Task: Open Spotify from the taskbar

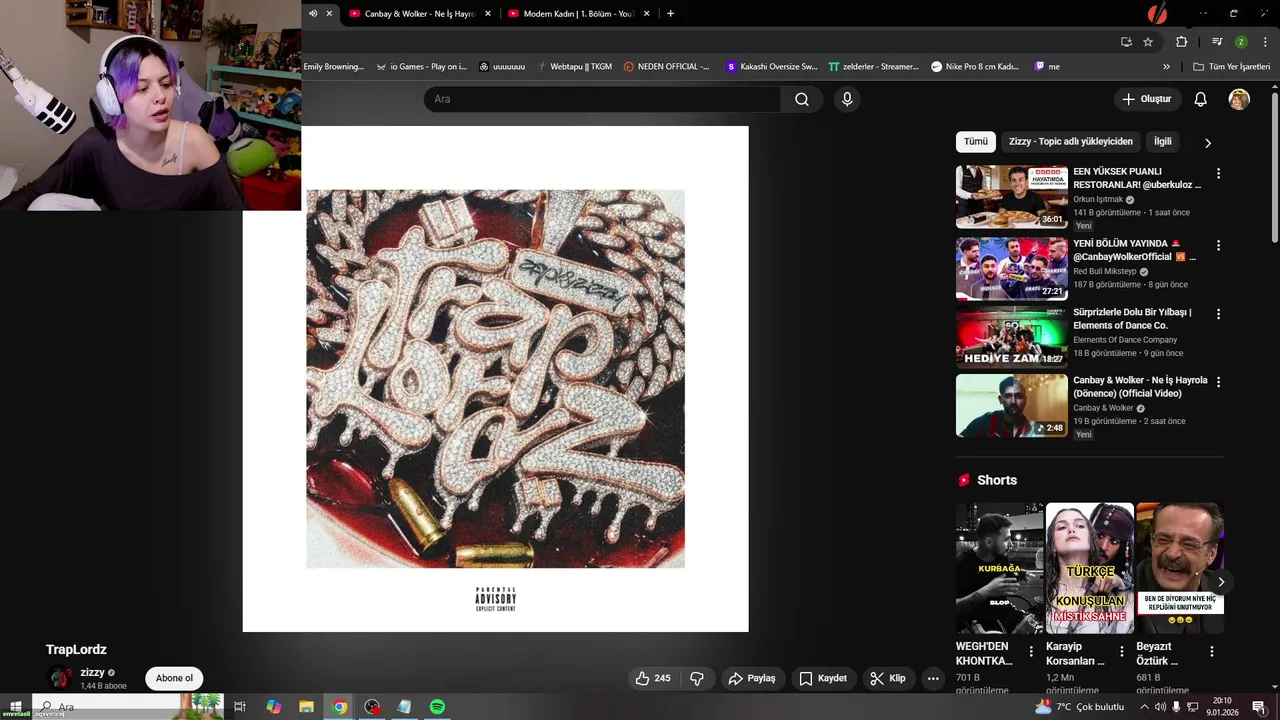Action: pyautogui.click(x=437, y=707)
